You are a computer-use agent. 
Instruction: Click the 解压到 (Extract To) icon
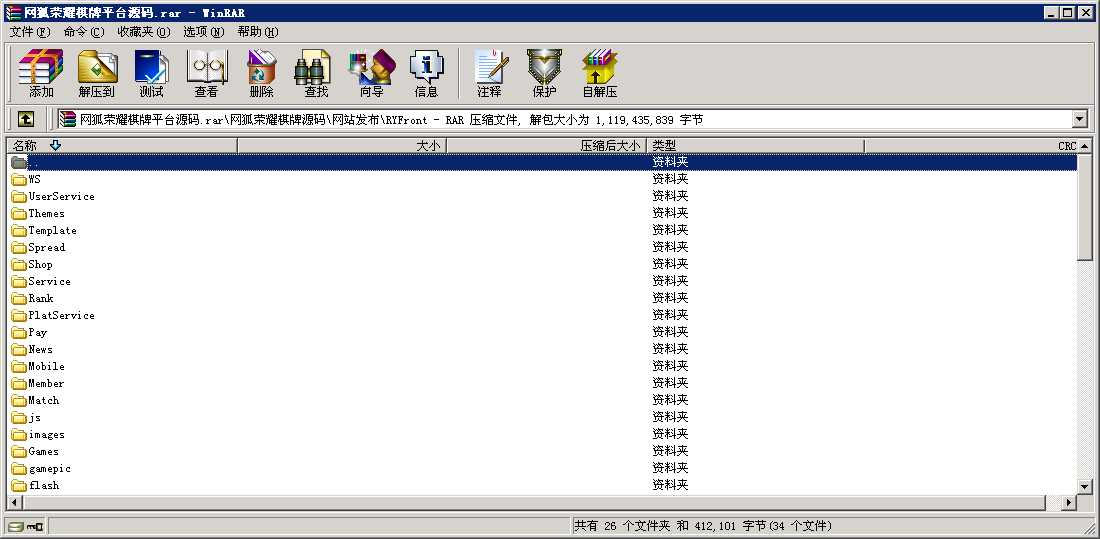pyautogui.click(x=97, y=74)
